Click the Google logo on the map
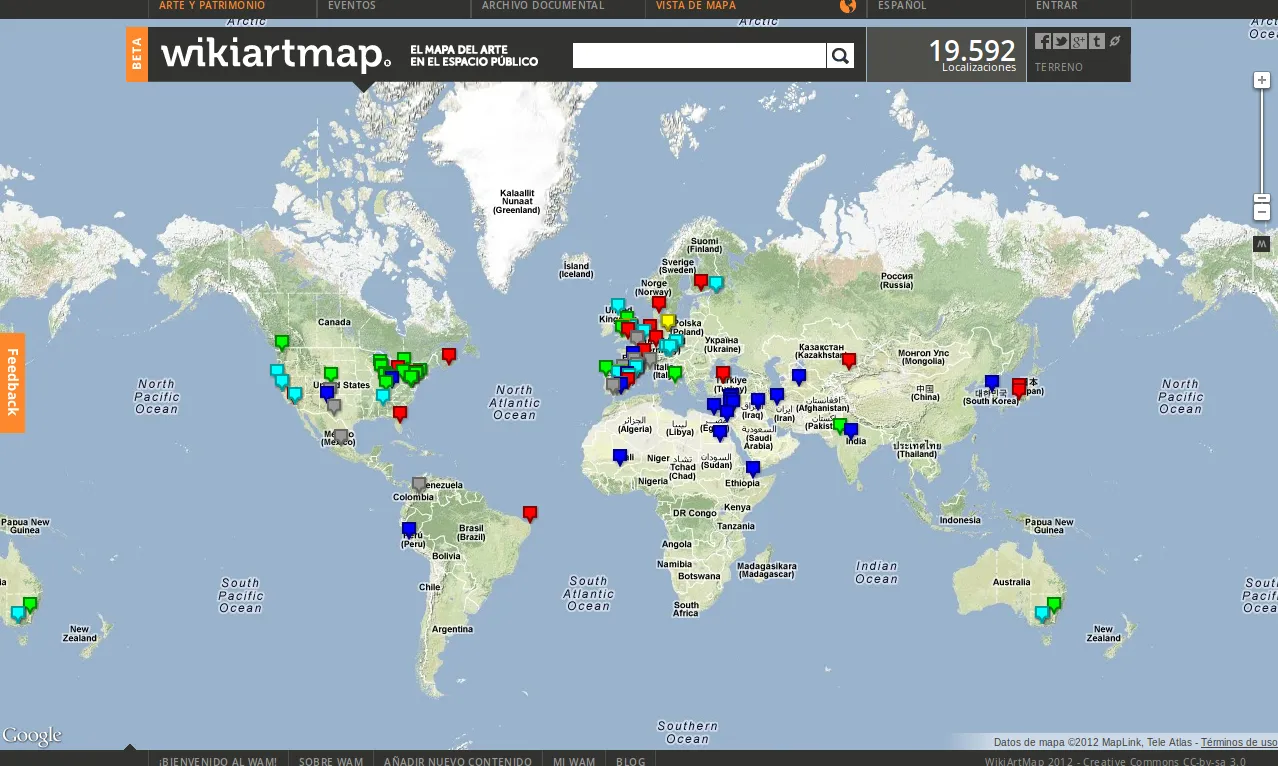 coord(32,736)
